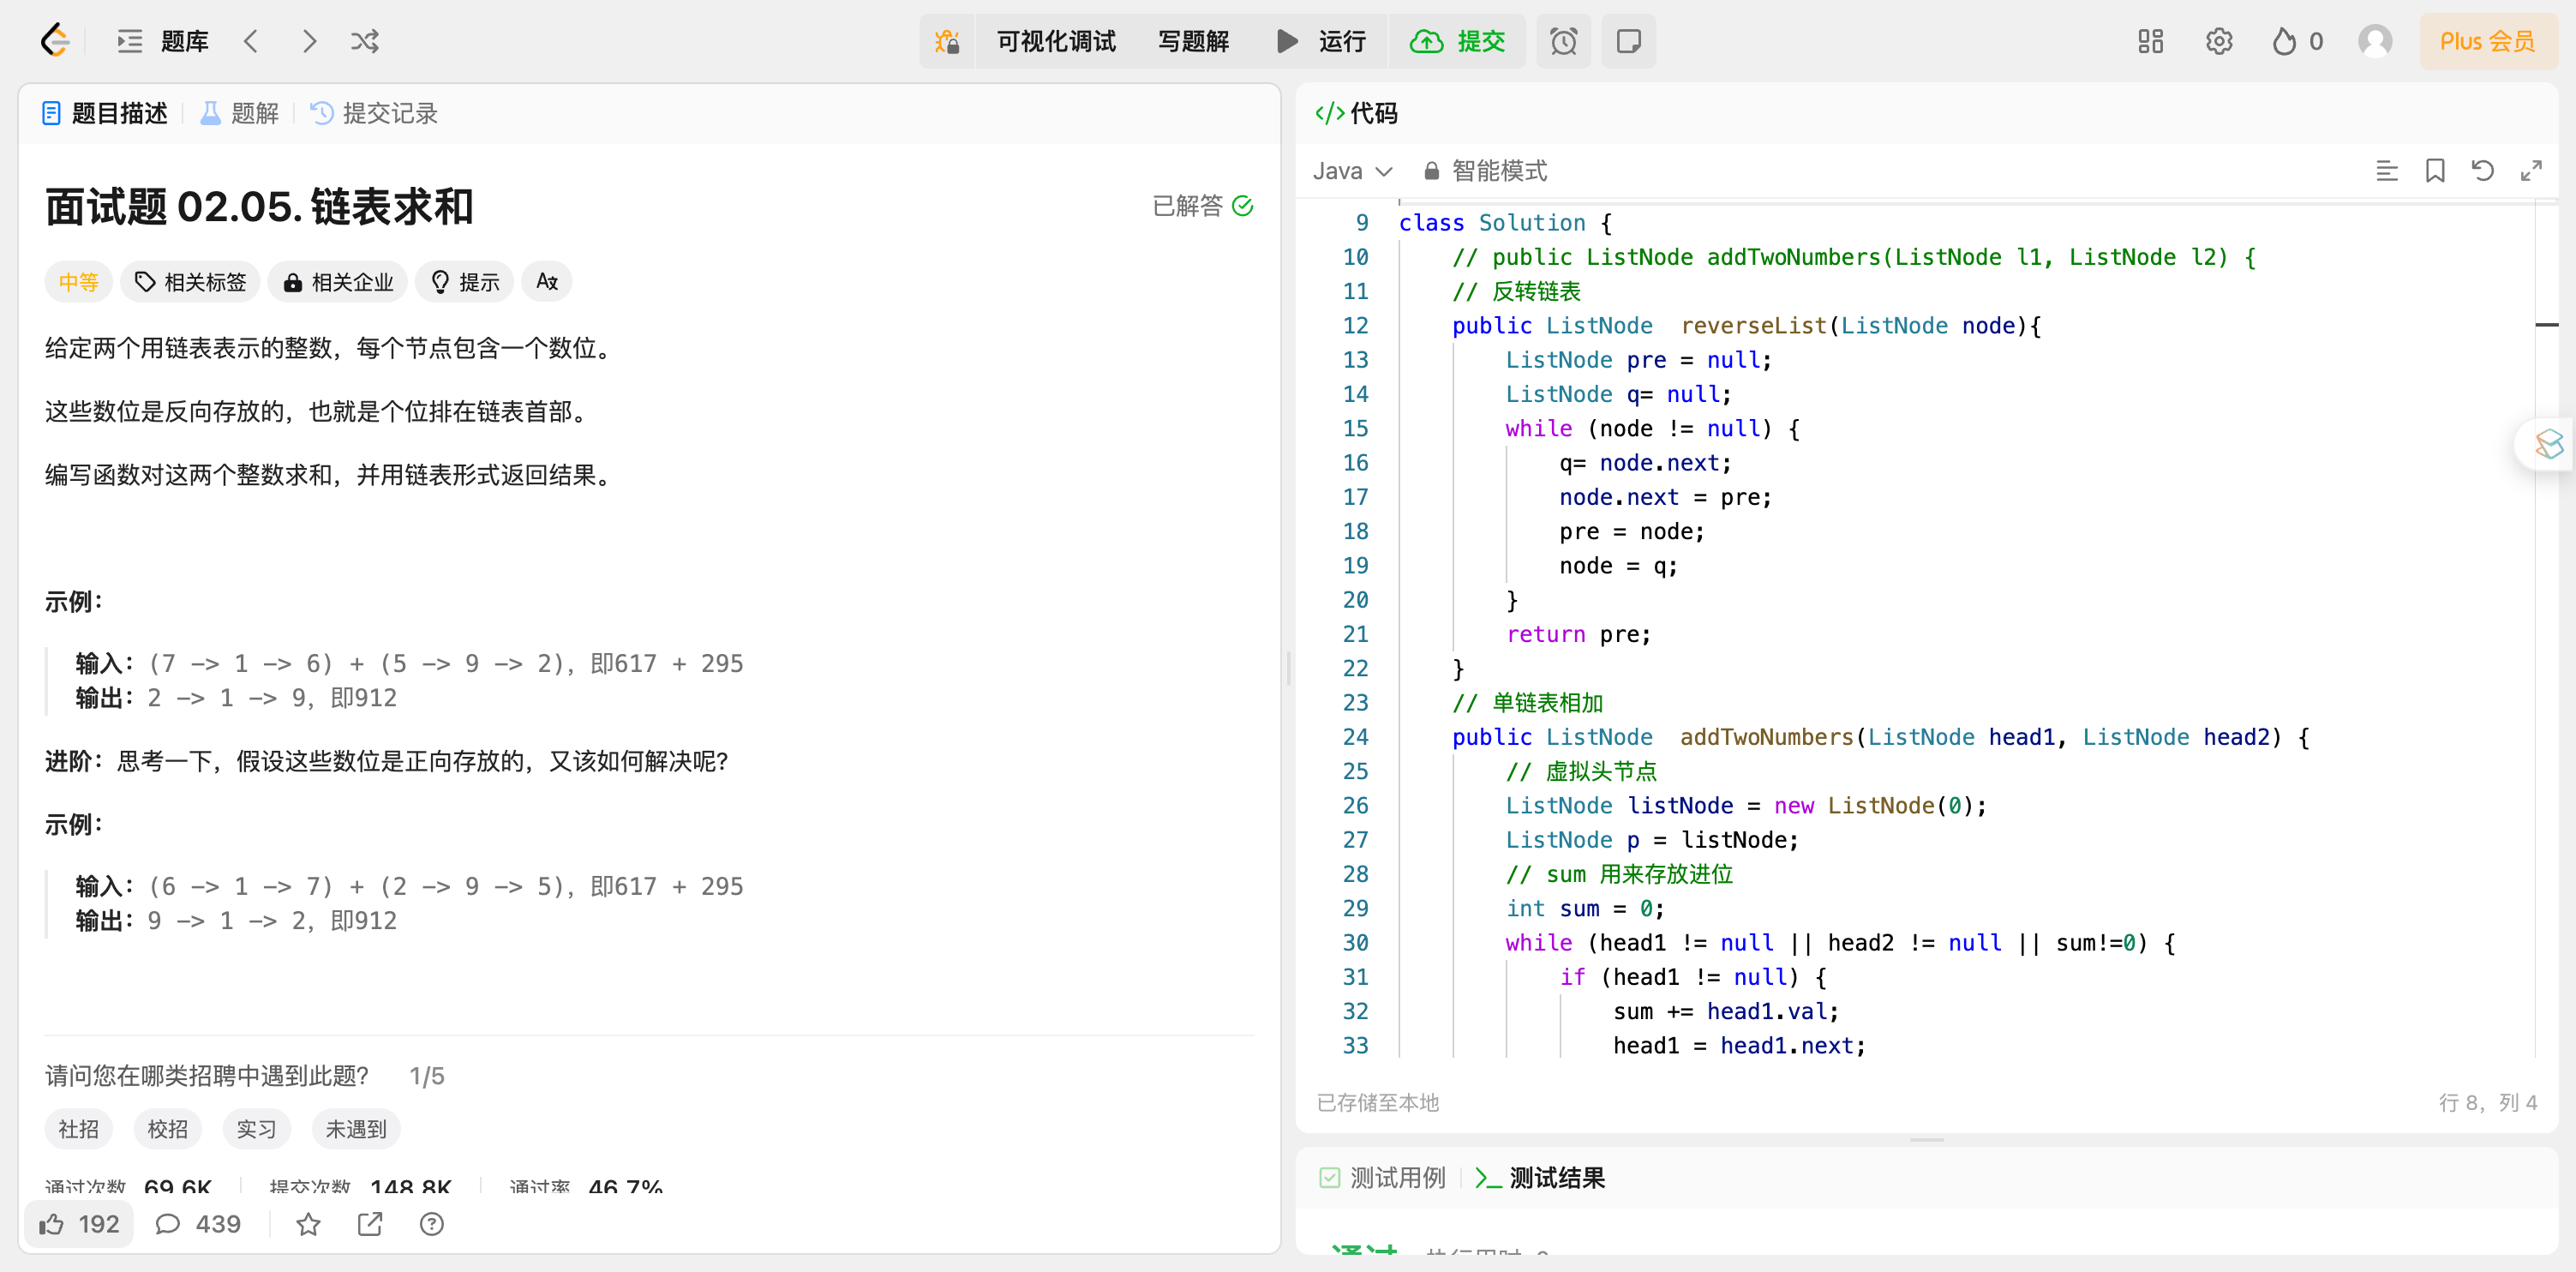Click 'int sum = 0;' code line
Screen dimensions: 2576x1272
click(x=1585, y=908)
